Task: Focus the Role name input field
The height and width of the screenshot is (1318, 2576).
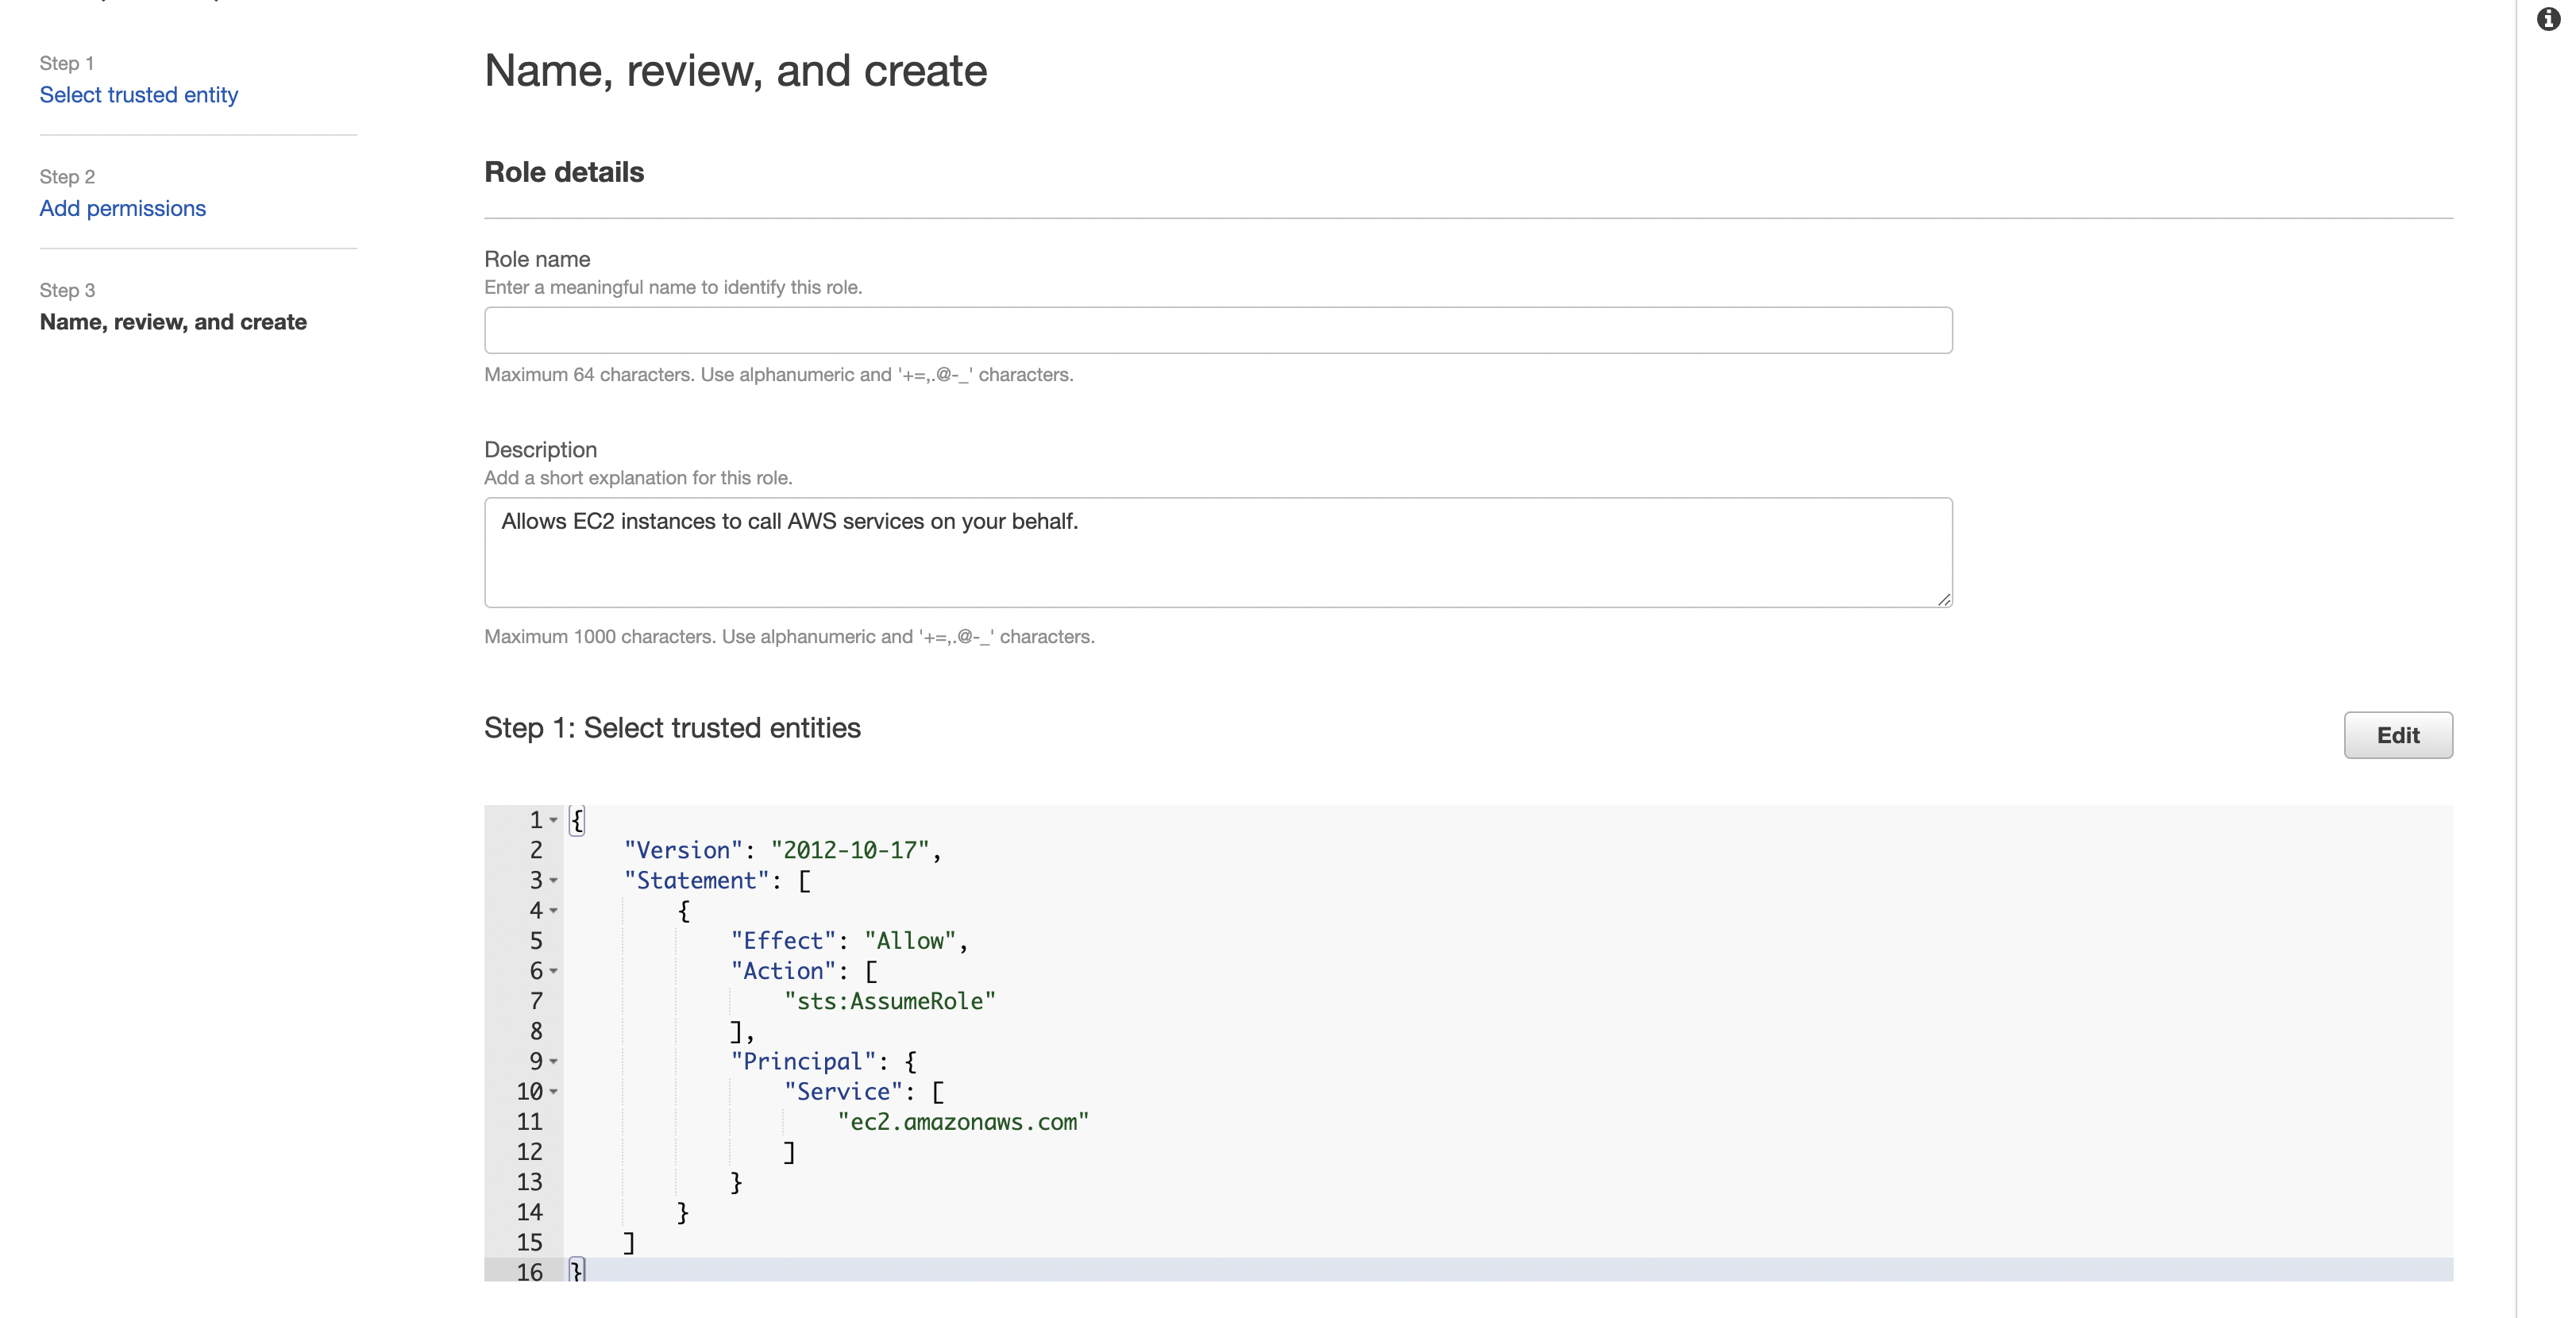Action: click(x=1217, y=330)
